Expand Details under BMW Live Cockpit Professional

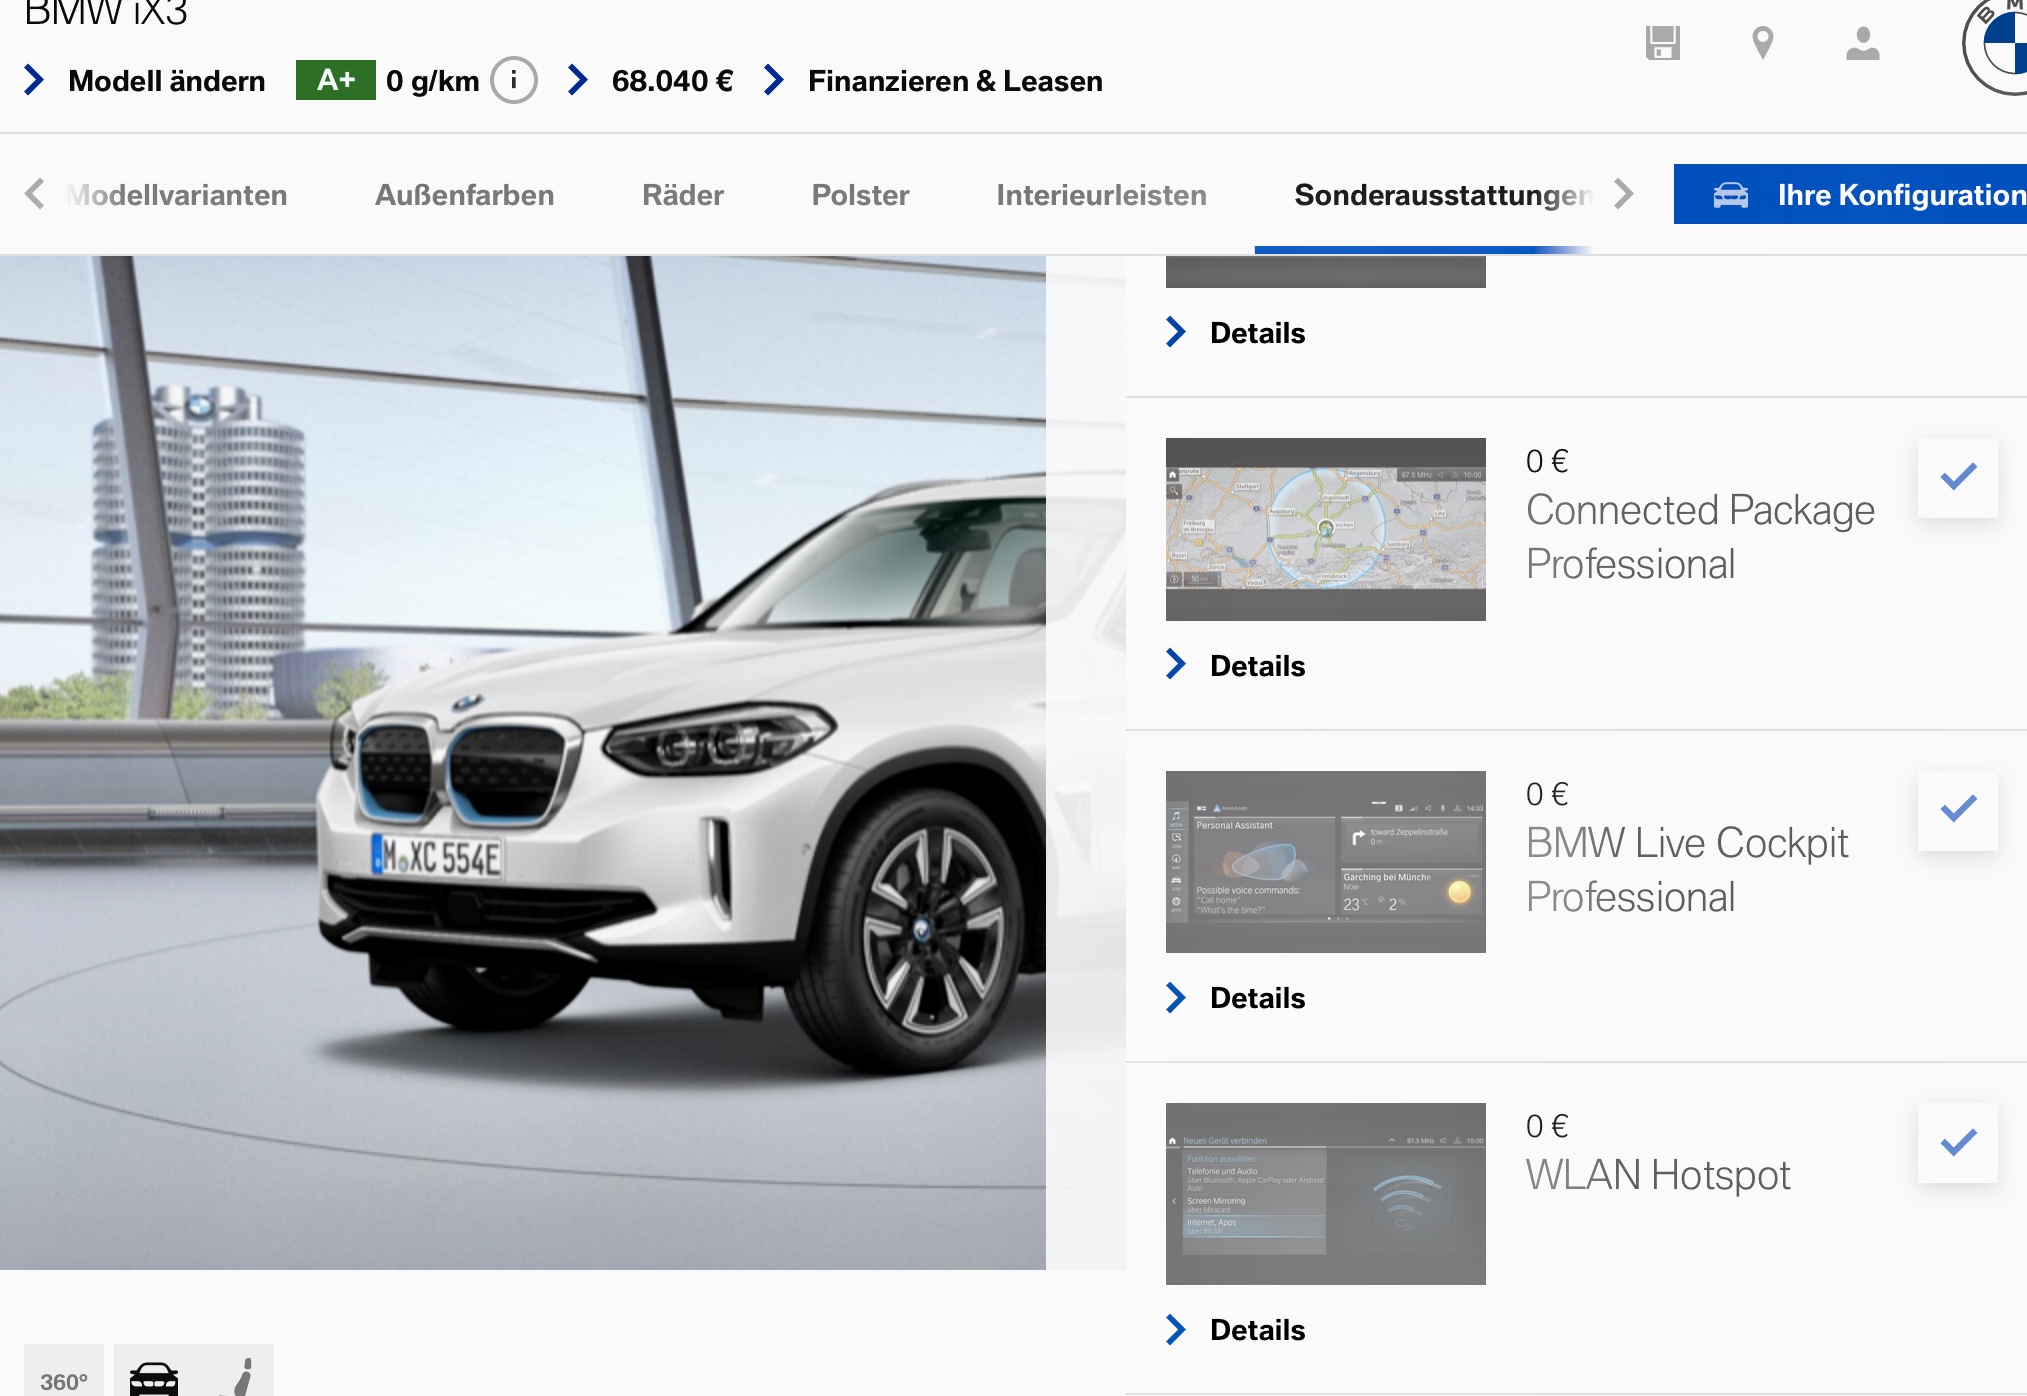pyautogui.click(x=1236, y=997)
